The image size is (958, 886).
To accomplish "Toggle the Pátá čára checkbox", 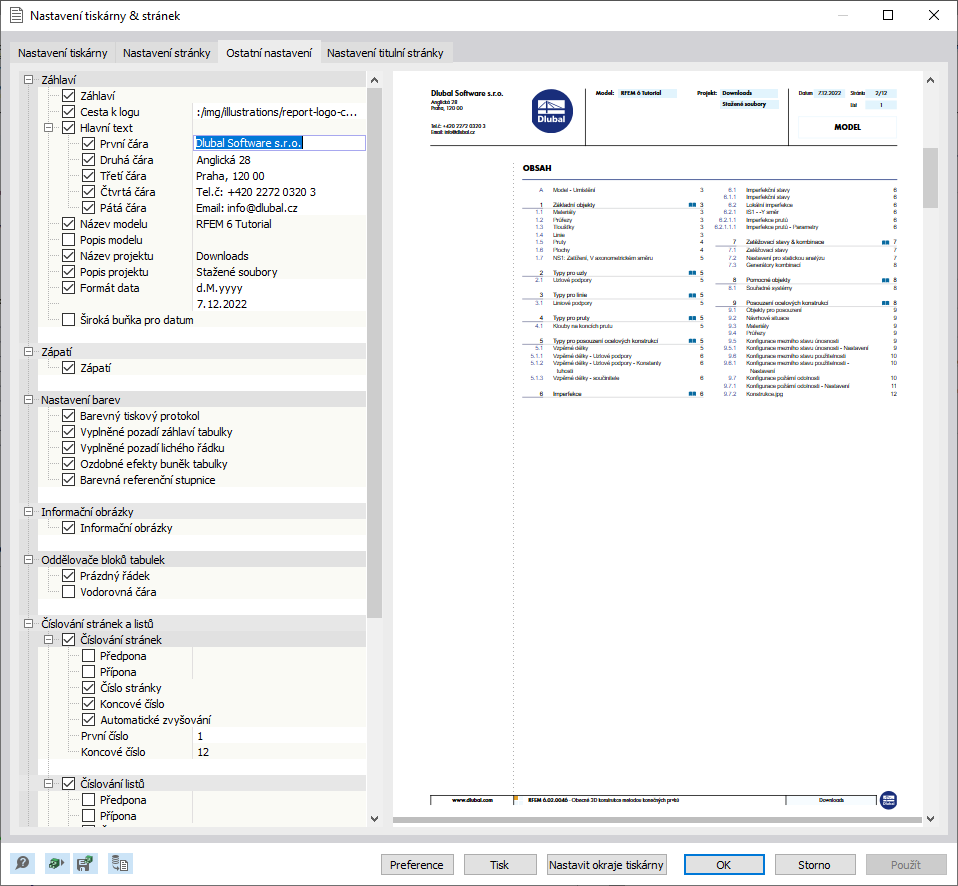I will 89,208.
